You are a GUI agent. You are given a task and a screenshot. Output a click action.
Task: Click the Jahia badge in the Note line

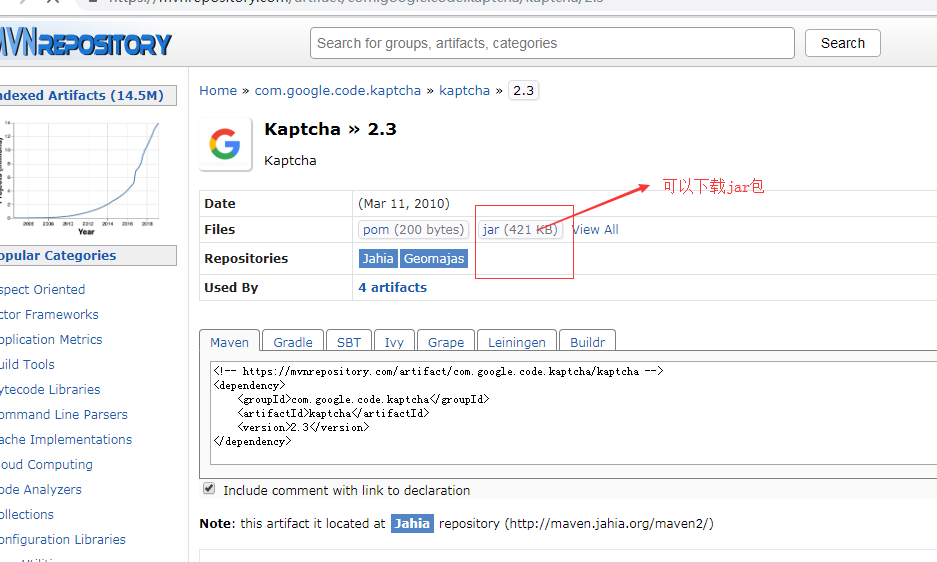pyautogui.click(x=412, y=524)
